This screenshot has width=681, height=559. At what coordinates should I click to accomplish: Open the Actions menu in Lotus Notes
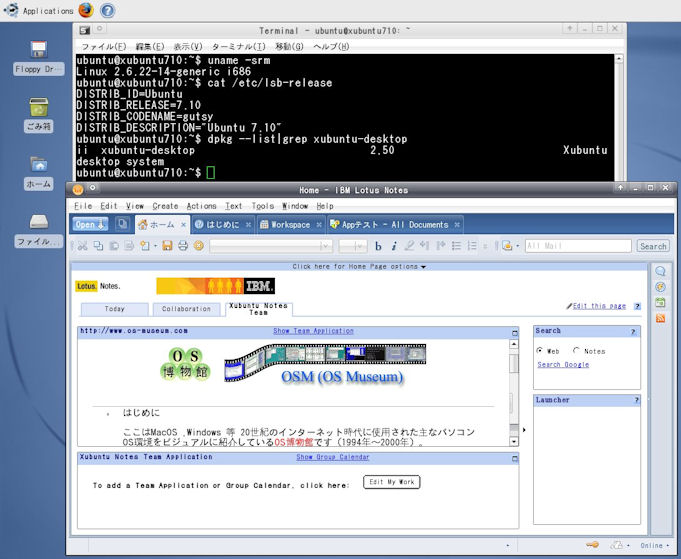pos(201,206)
